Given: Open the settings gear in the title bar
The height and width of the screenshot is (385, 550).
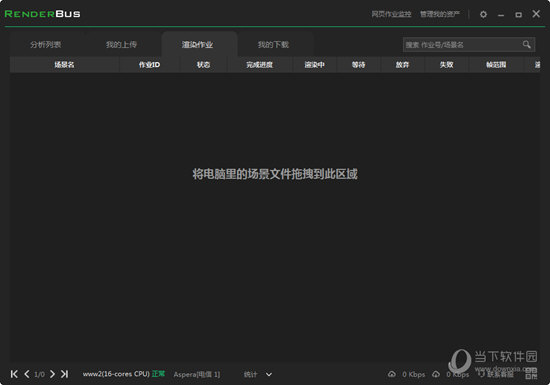Looking at the screenshot, I should pos(483,14).
